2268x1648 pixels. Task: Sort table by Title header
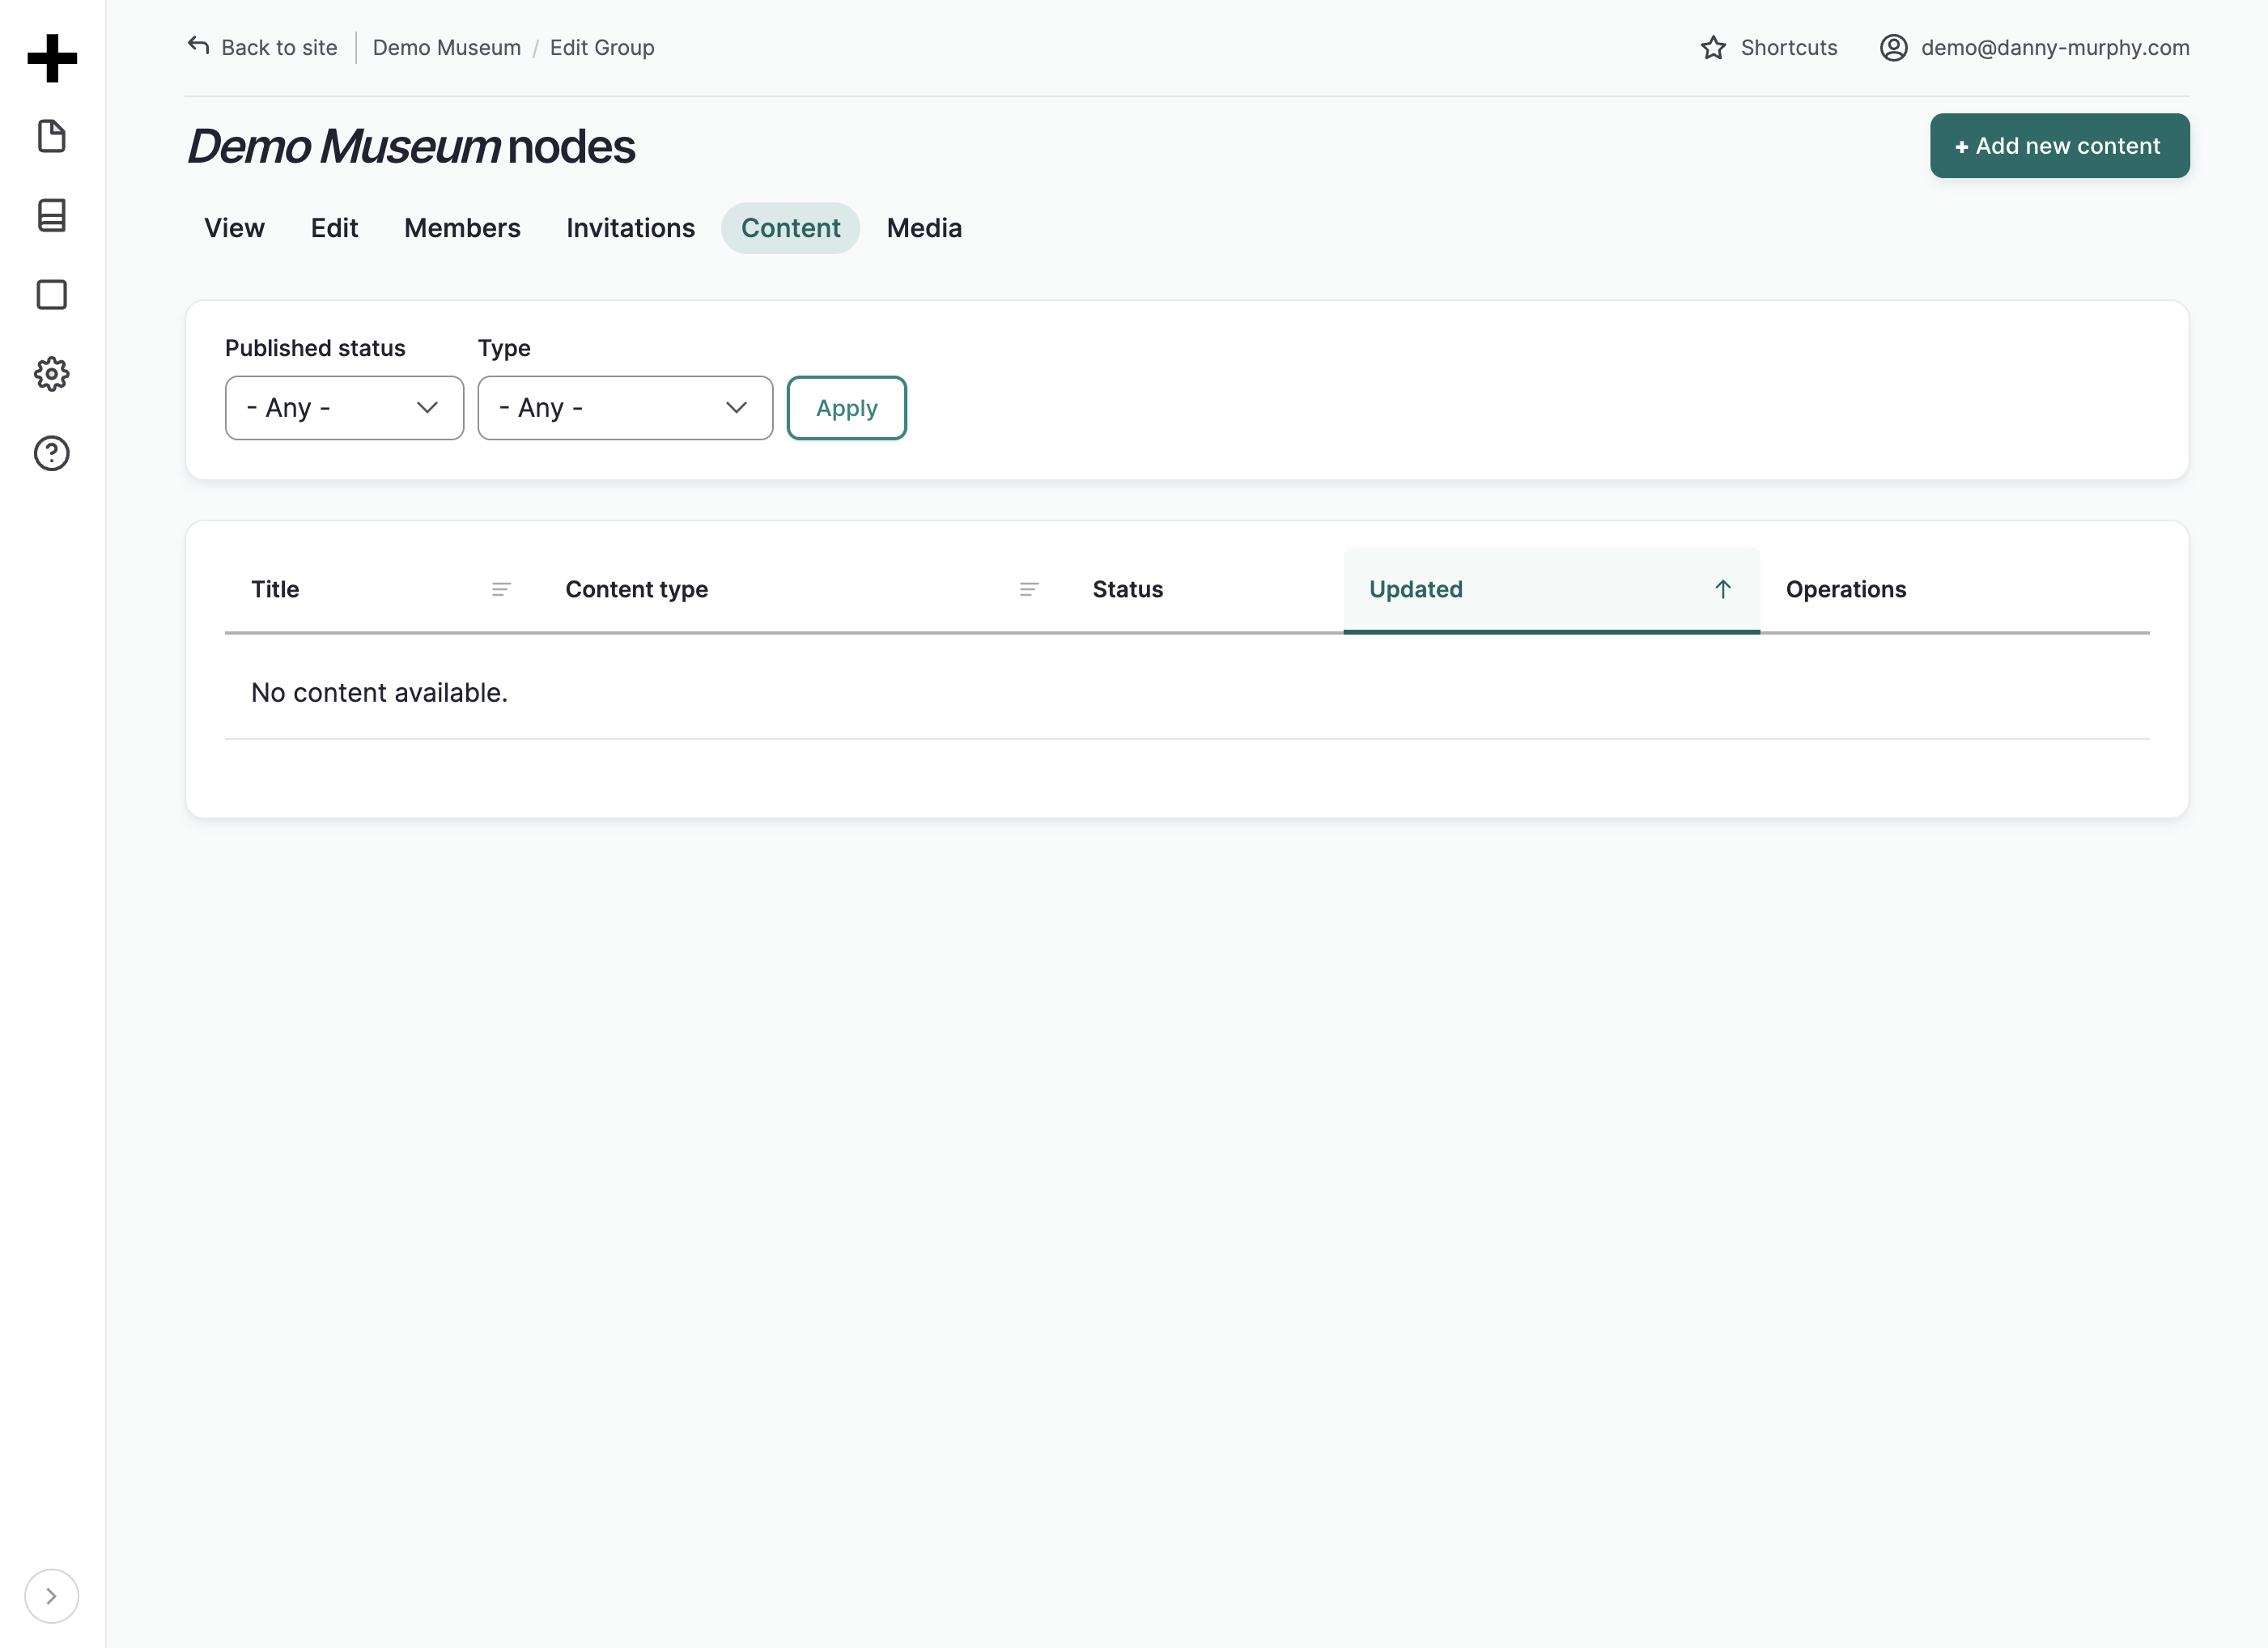(x=275, y=589)
